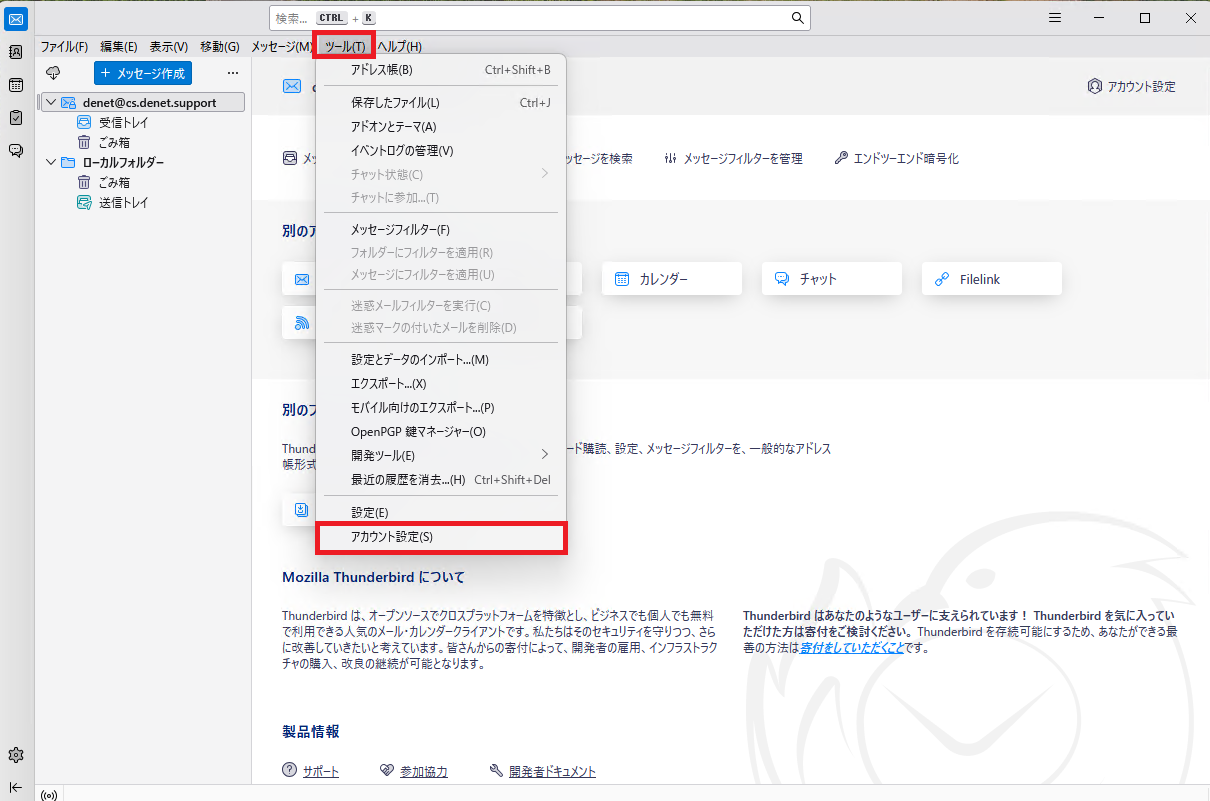Select 設定(E) in the Tools menu
This screenshot has width=1210, height=801.
441,513
